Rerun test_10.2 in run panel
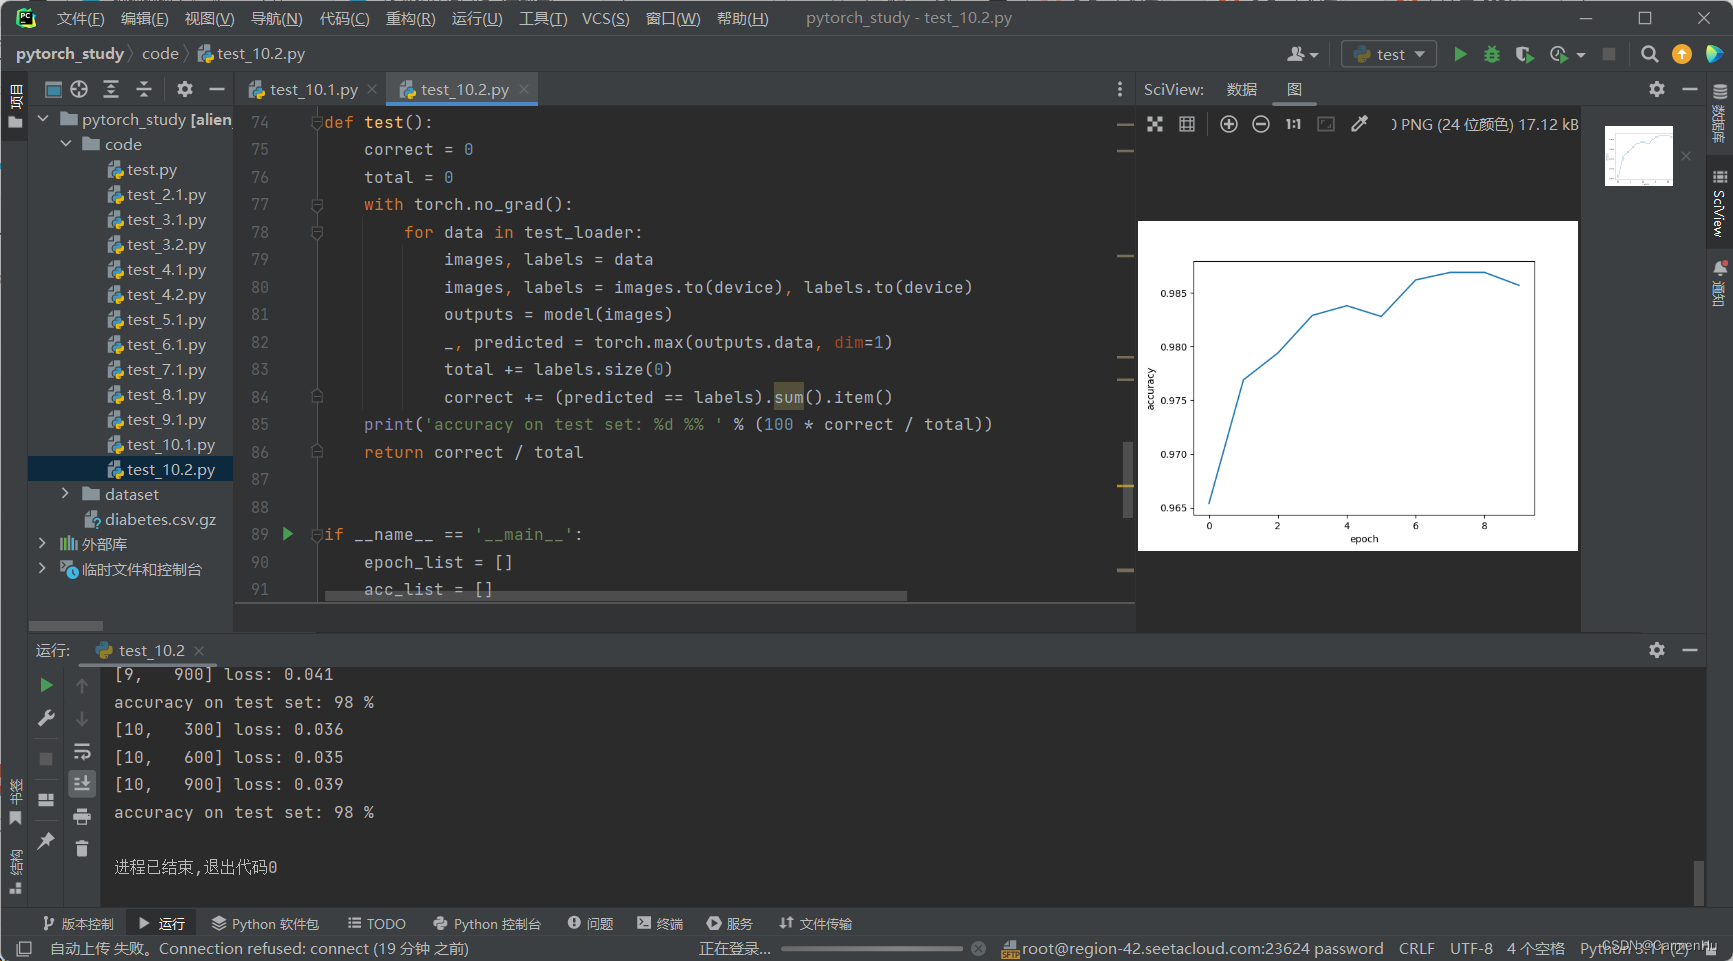The height and width of the screenshot is (961, 1733). (x=46, y=685)
